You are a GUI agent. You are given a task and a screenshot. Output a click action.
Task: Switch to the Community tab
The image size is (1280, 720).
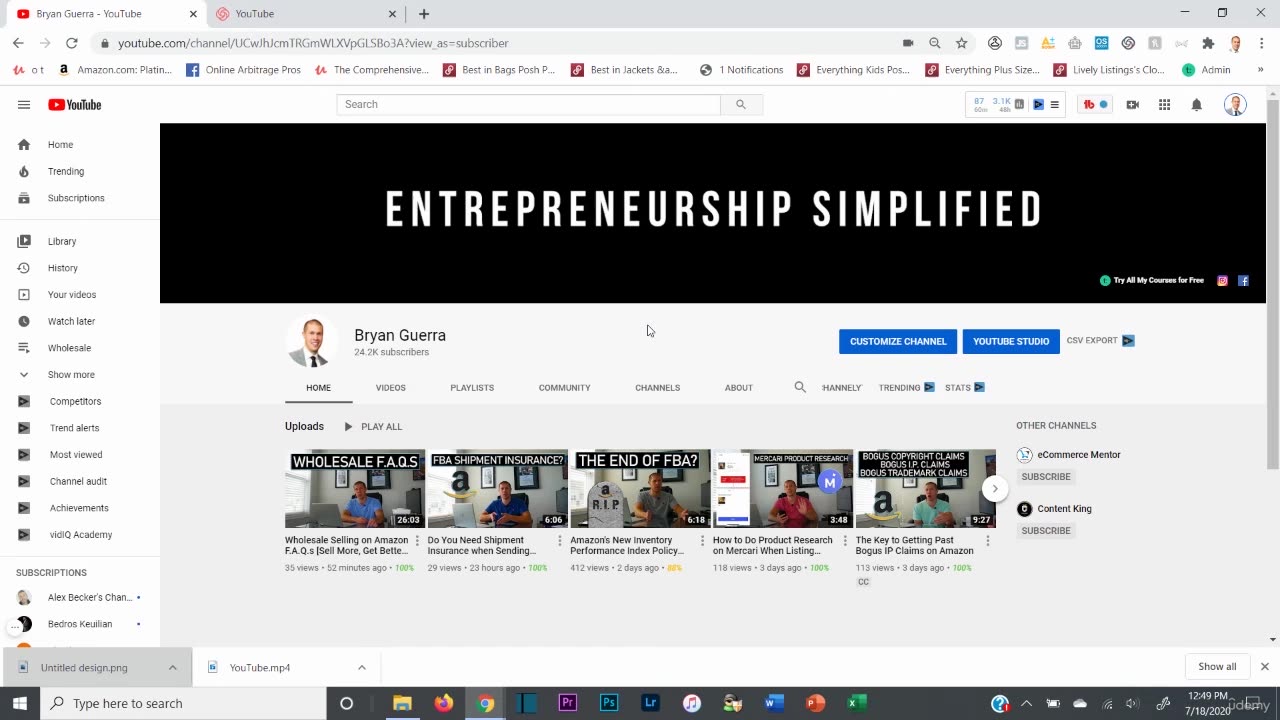point(564,388)
